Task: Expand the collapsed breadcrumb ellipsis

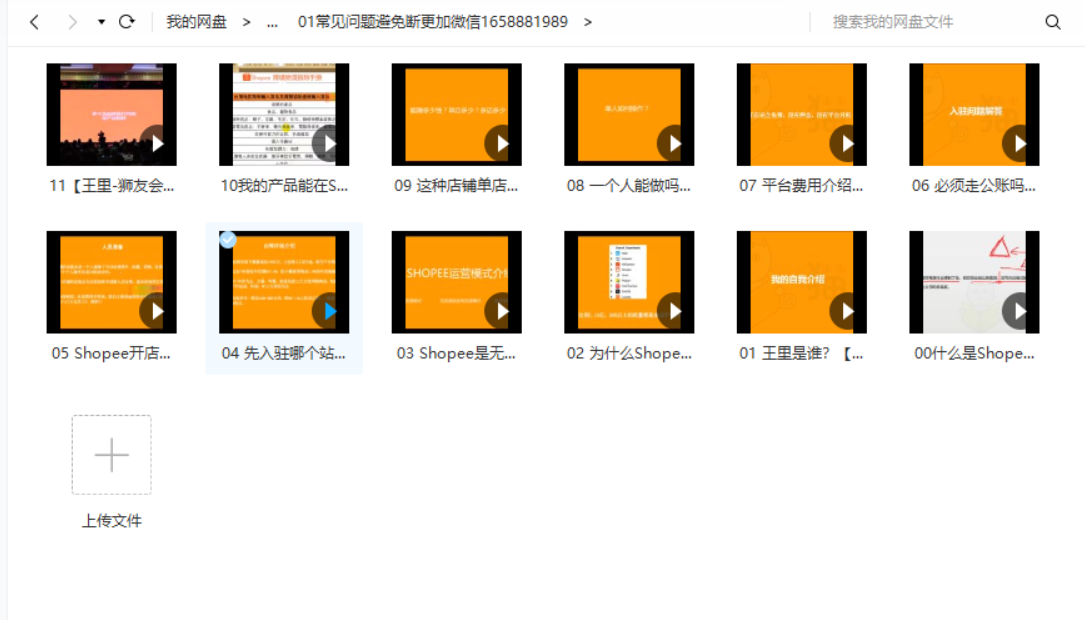Action: (x=272, y=22)
